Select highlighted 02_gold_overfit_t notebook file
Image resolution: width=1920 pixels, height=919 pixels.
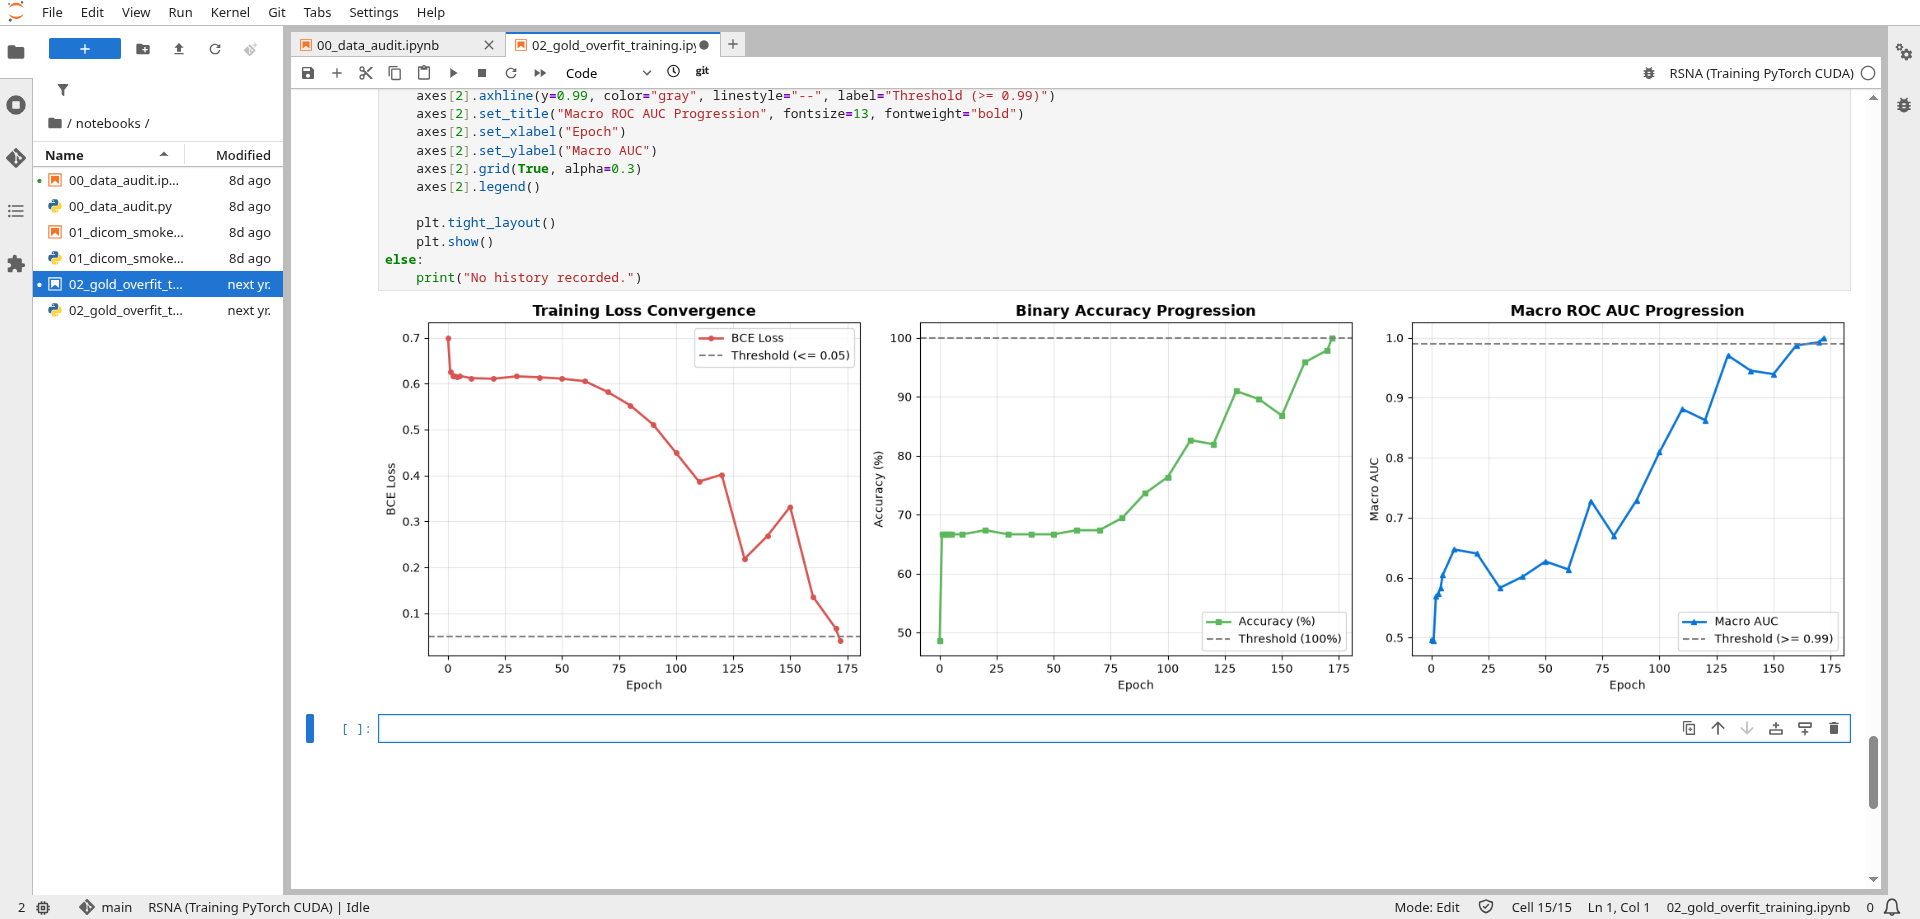(x=158, y=284)
